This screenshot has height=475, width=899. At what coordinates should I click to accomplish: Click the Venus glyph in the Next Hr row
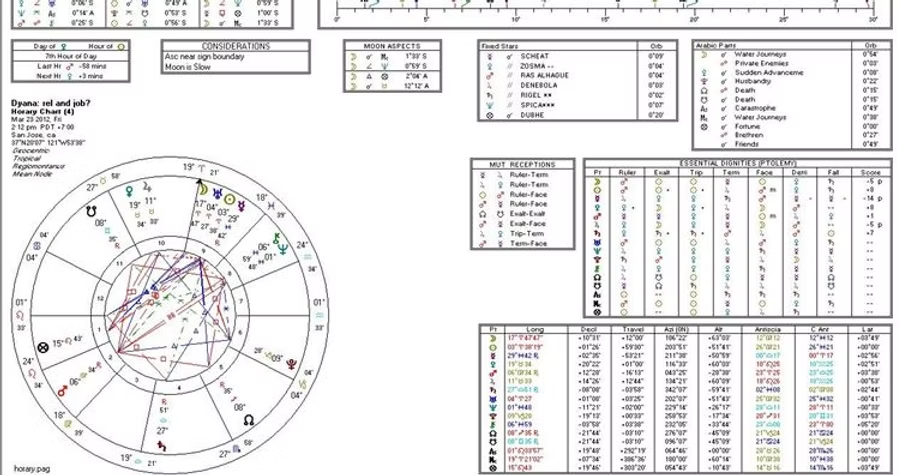(x=69, y=76)
